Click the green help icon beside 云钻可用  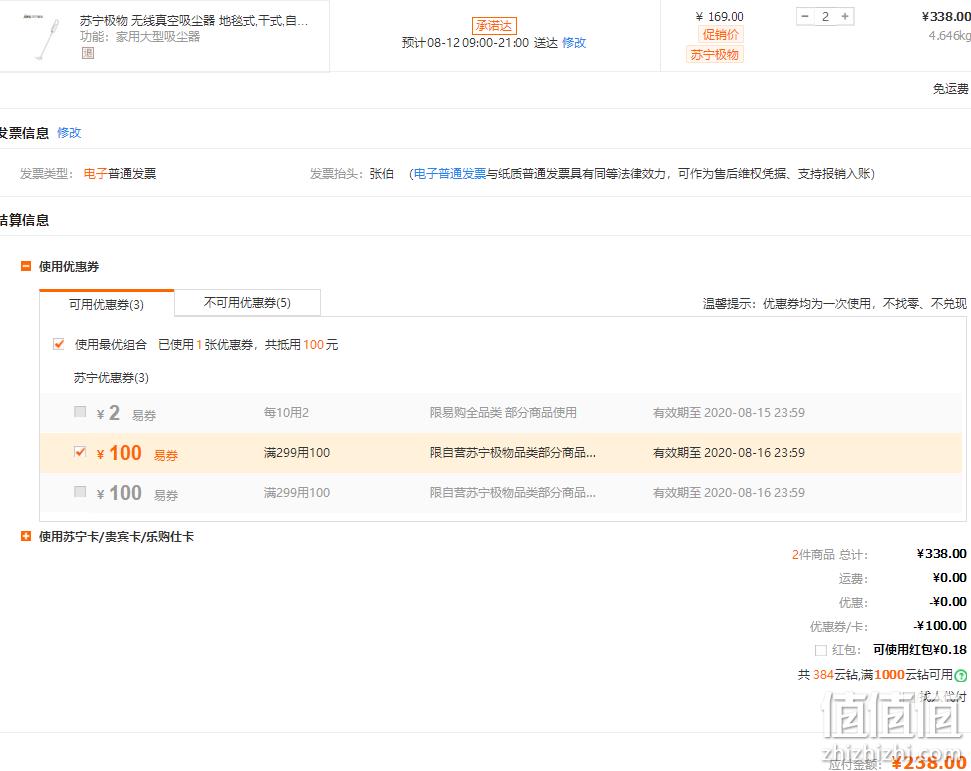coord(960,676)
